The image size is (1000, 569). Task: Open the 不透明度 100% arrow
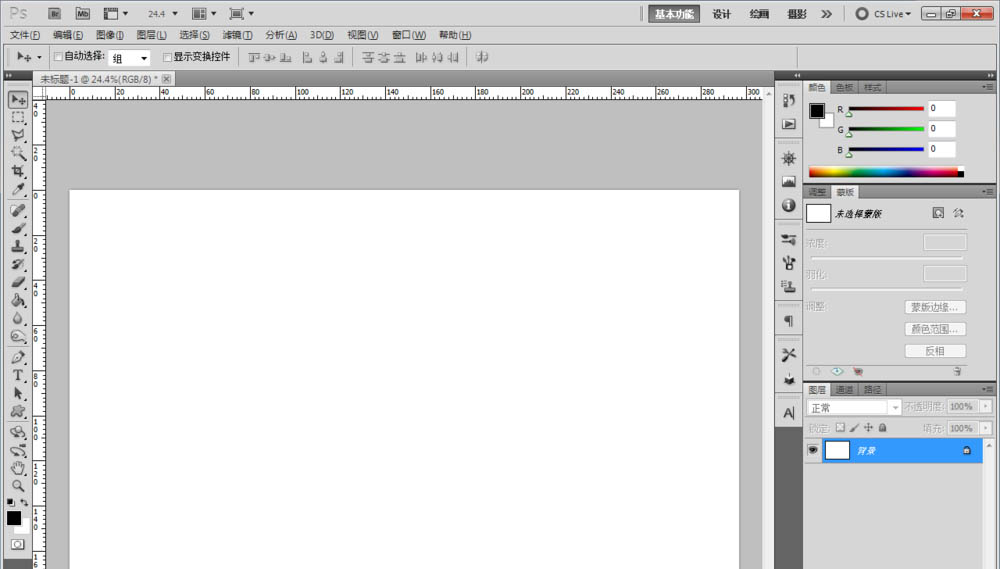986,406
